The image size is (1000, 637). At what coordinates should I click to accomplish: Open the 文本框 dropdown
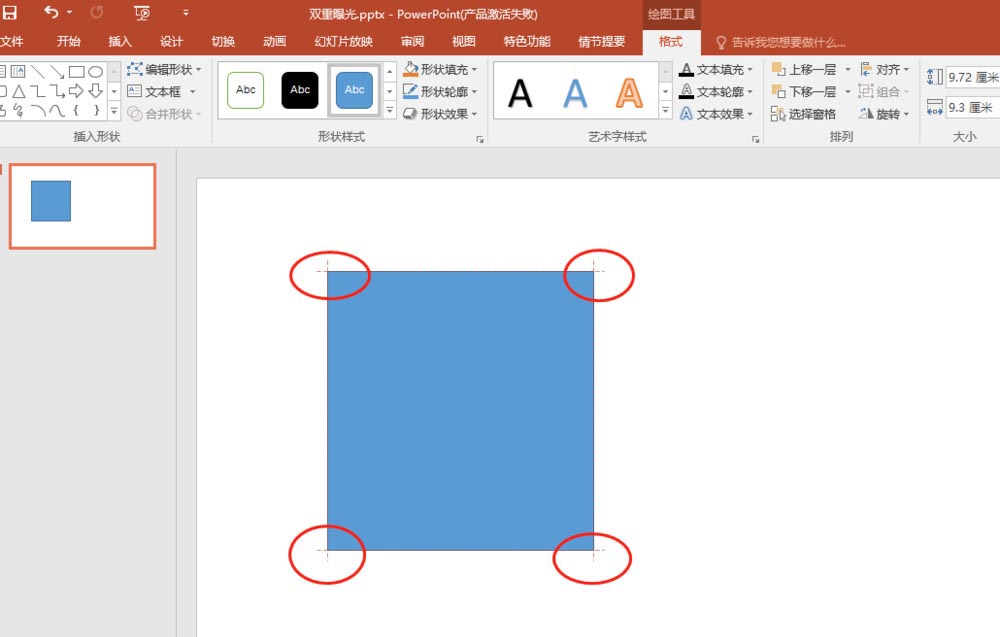pos(161,91)
